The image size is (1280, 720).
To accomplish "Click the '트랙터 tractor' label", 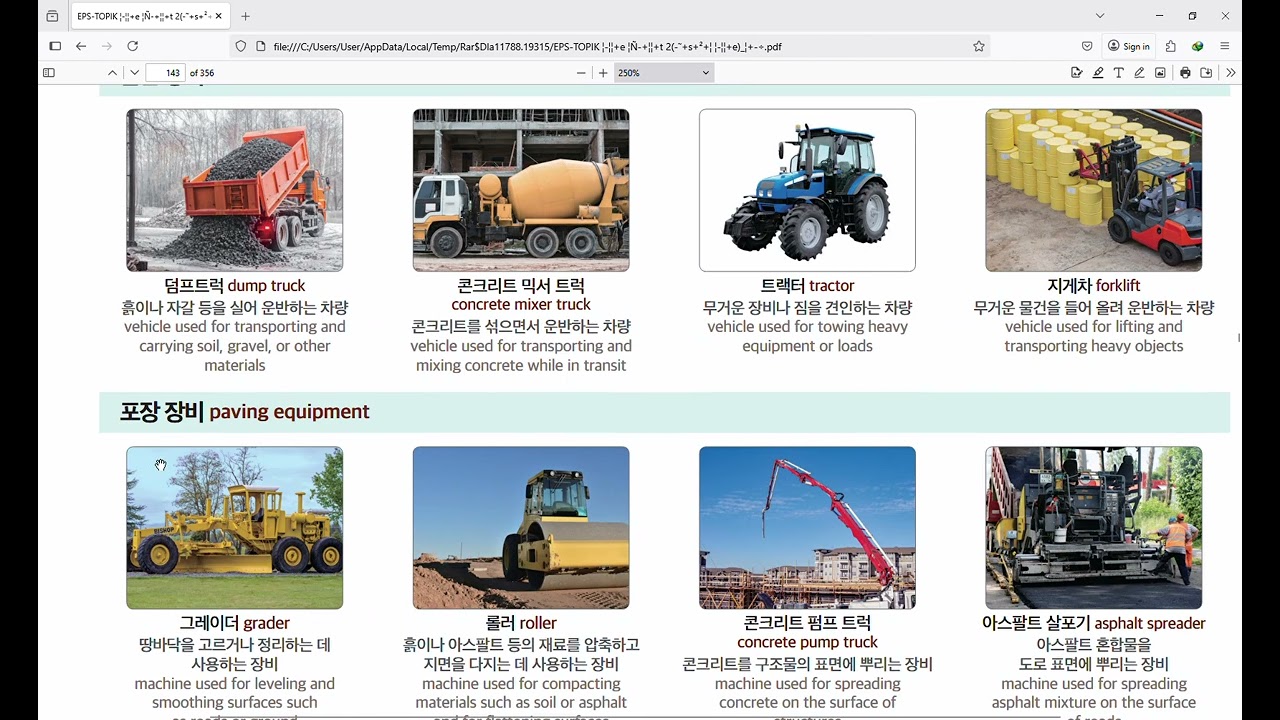I will click(x=807, y=286).
